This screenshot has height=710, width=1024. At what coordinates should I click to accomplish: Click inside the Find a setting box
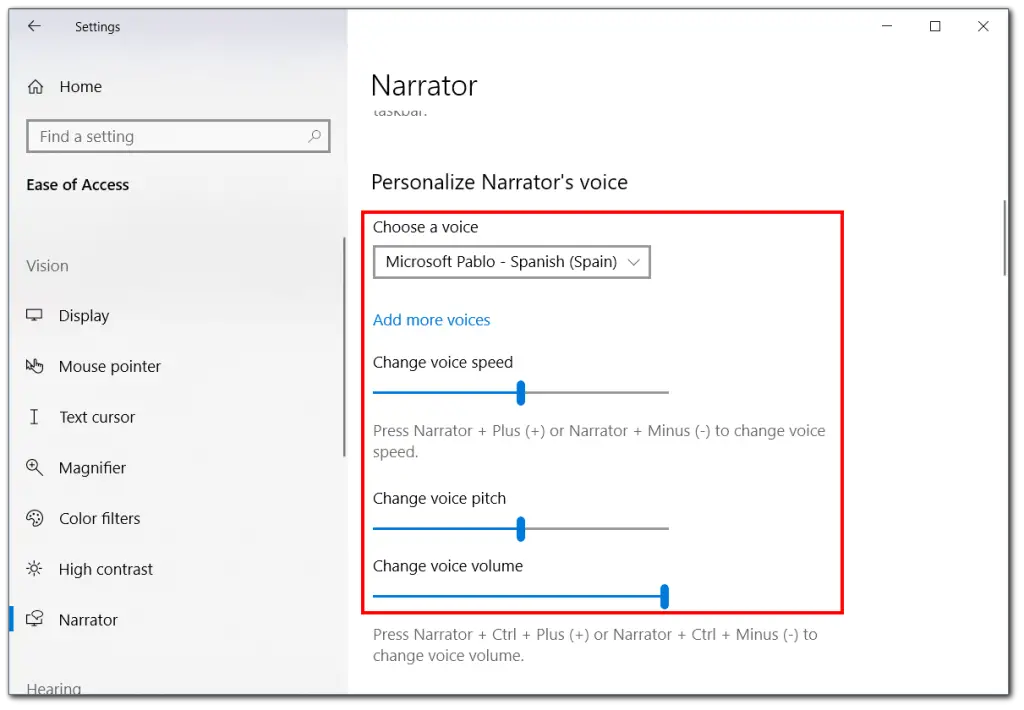click(x=160, y=136)
